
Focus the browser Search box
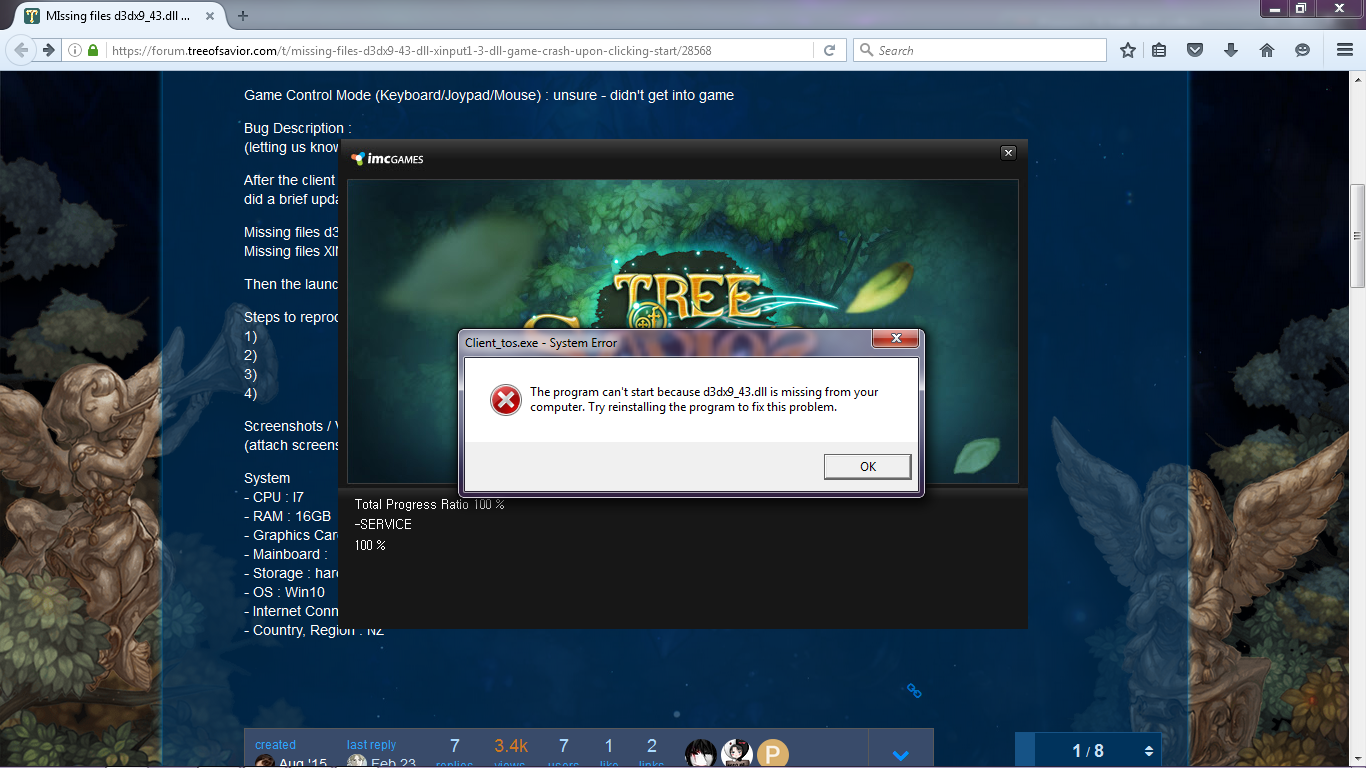click(x=980, y=50)
